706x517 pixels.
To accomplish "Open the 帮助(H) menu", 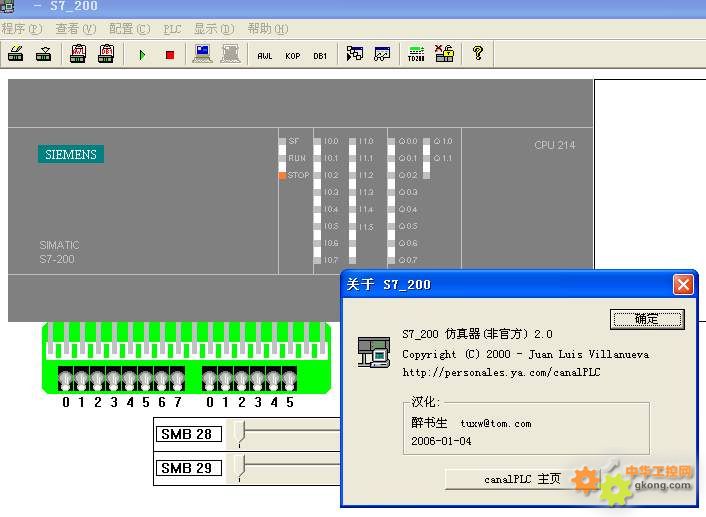I will (268, 29).
